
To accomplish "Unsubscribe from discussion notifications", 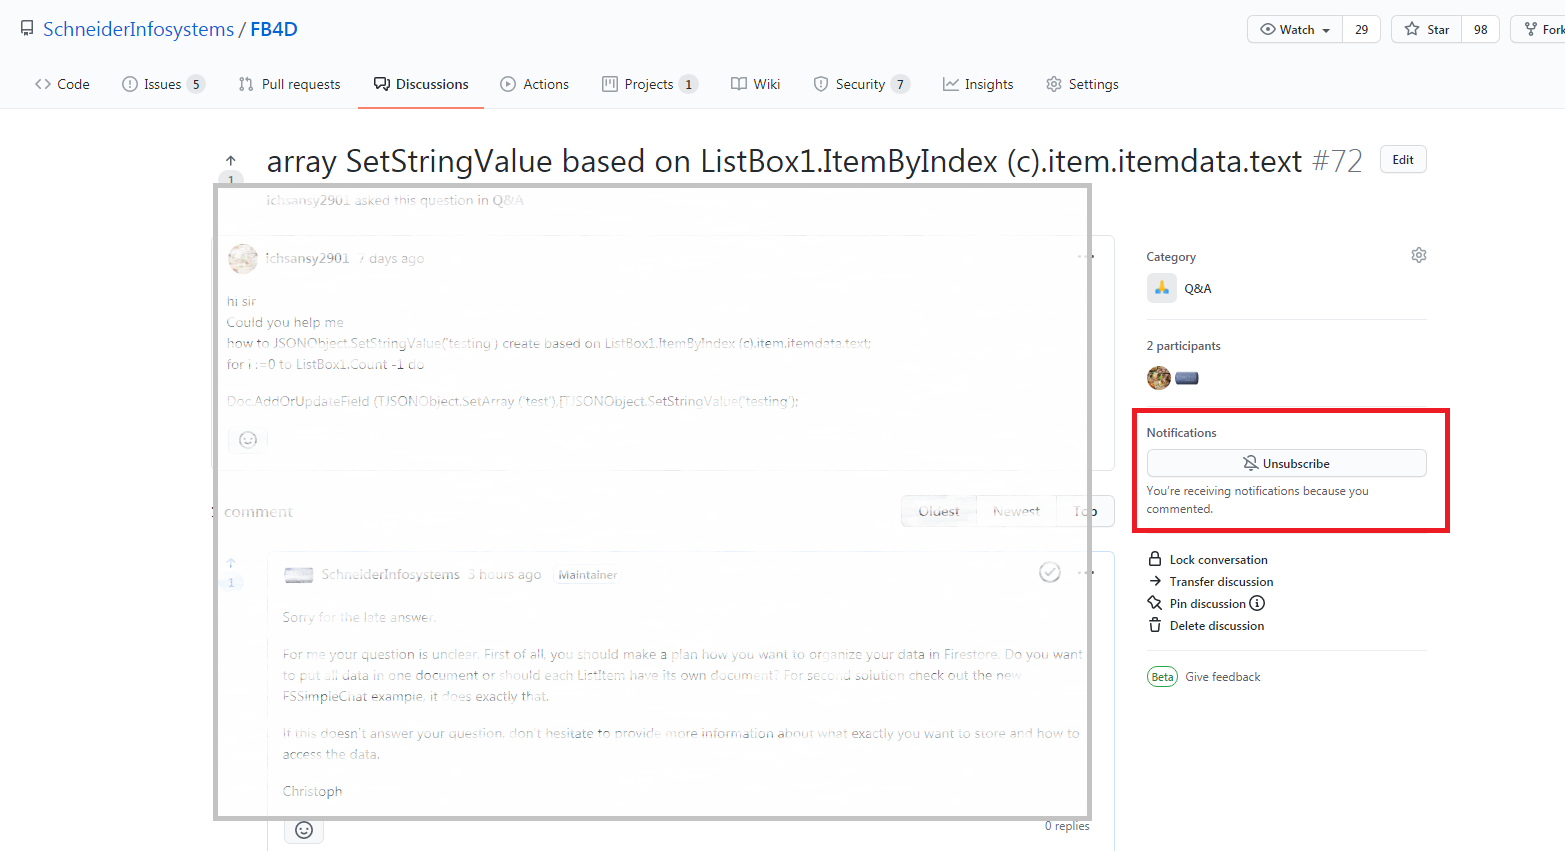I will [x=1286, y=463].
